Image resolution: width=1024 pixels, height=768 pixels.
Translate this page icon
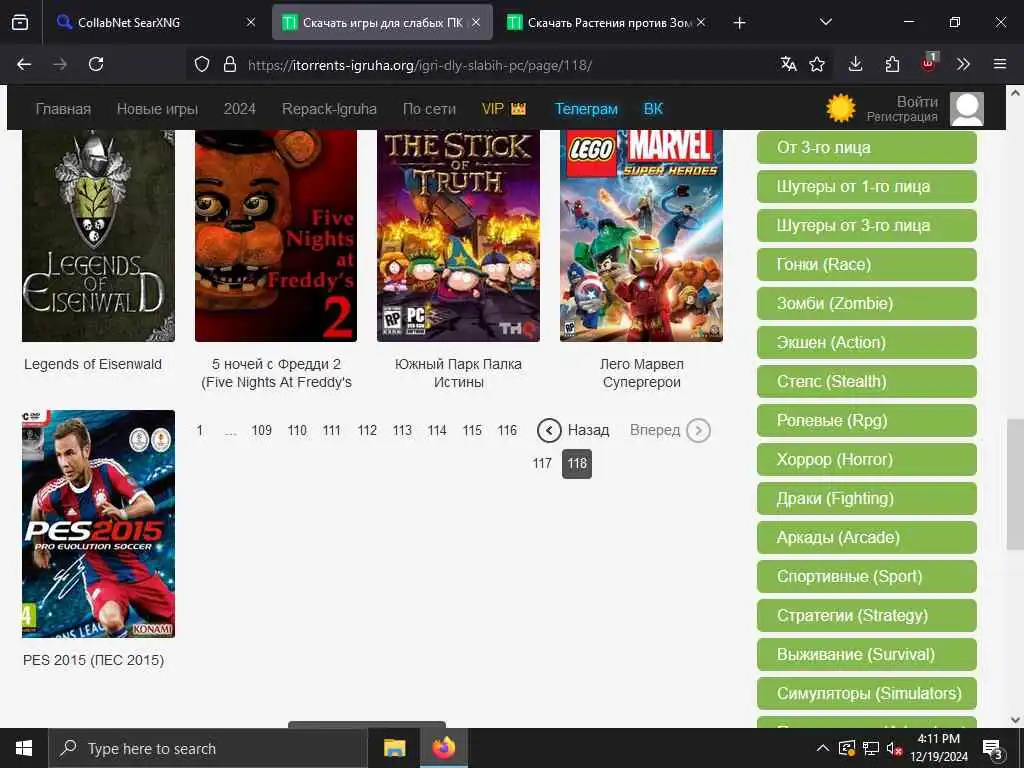point(788,64)
